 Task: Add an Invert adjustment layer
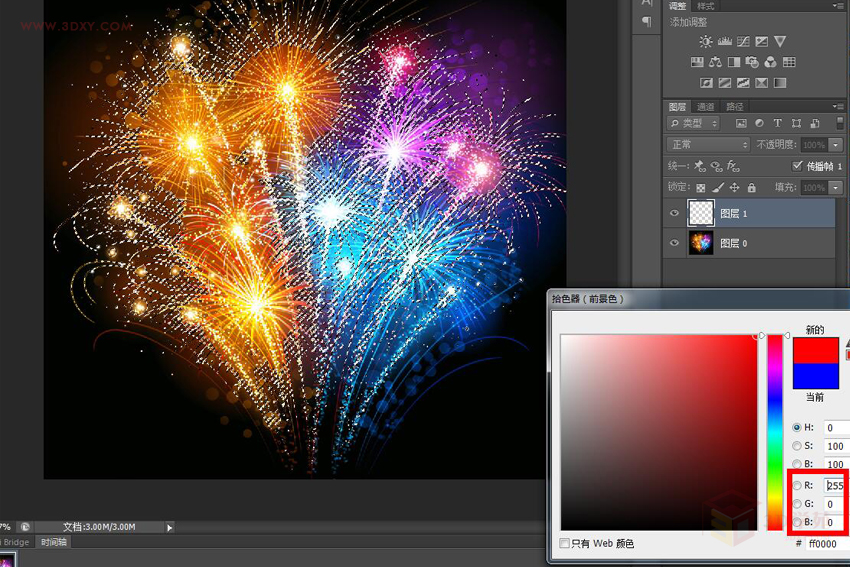[706, 83]
